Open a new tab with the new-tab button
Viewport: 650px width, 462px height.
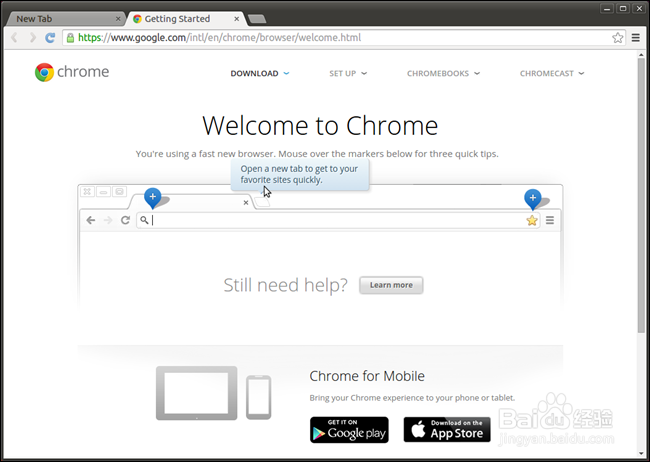click(x=257, y=19)
